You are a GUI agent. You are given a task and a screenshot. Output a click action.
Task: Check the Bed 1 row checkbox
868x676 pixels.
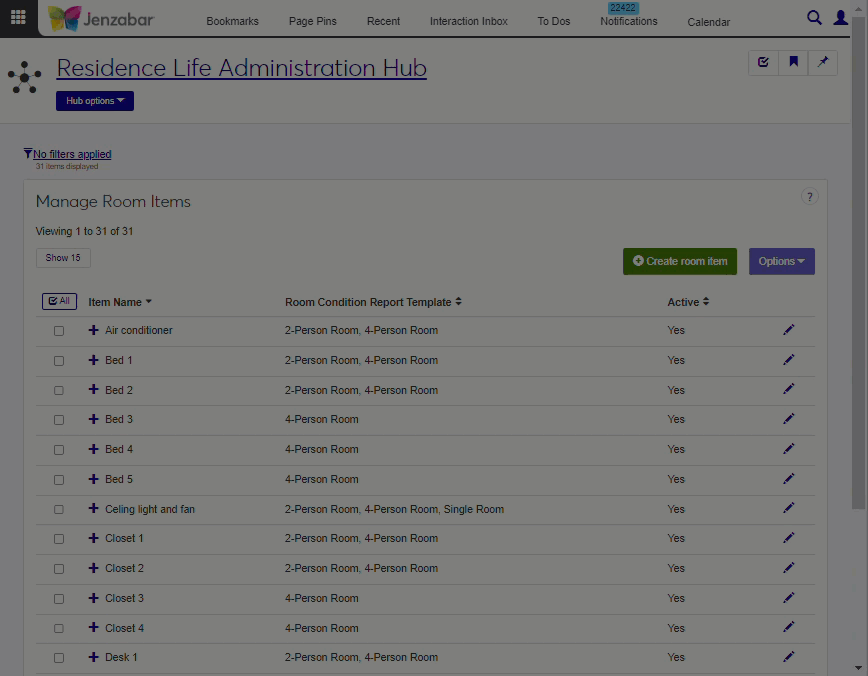click(x=59, y=361)
